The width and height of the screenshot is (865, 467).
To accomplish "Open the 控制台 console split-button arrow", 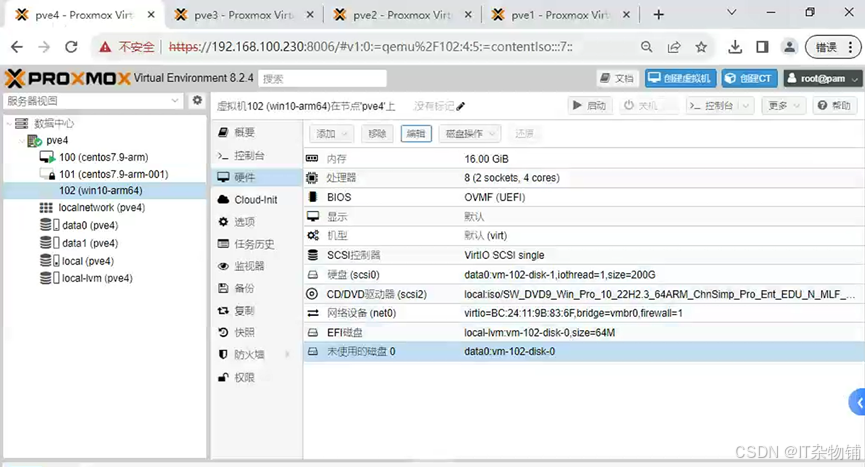I will [x=746, y=105].
